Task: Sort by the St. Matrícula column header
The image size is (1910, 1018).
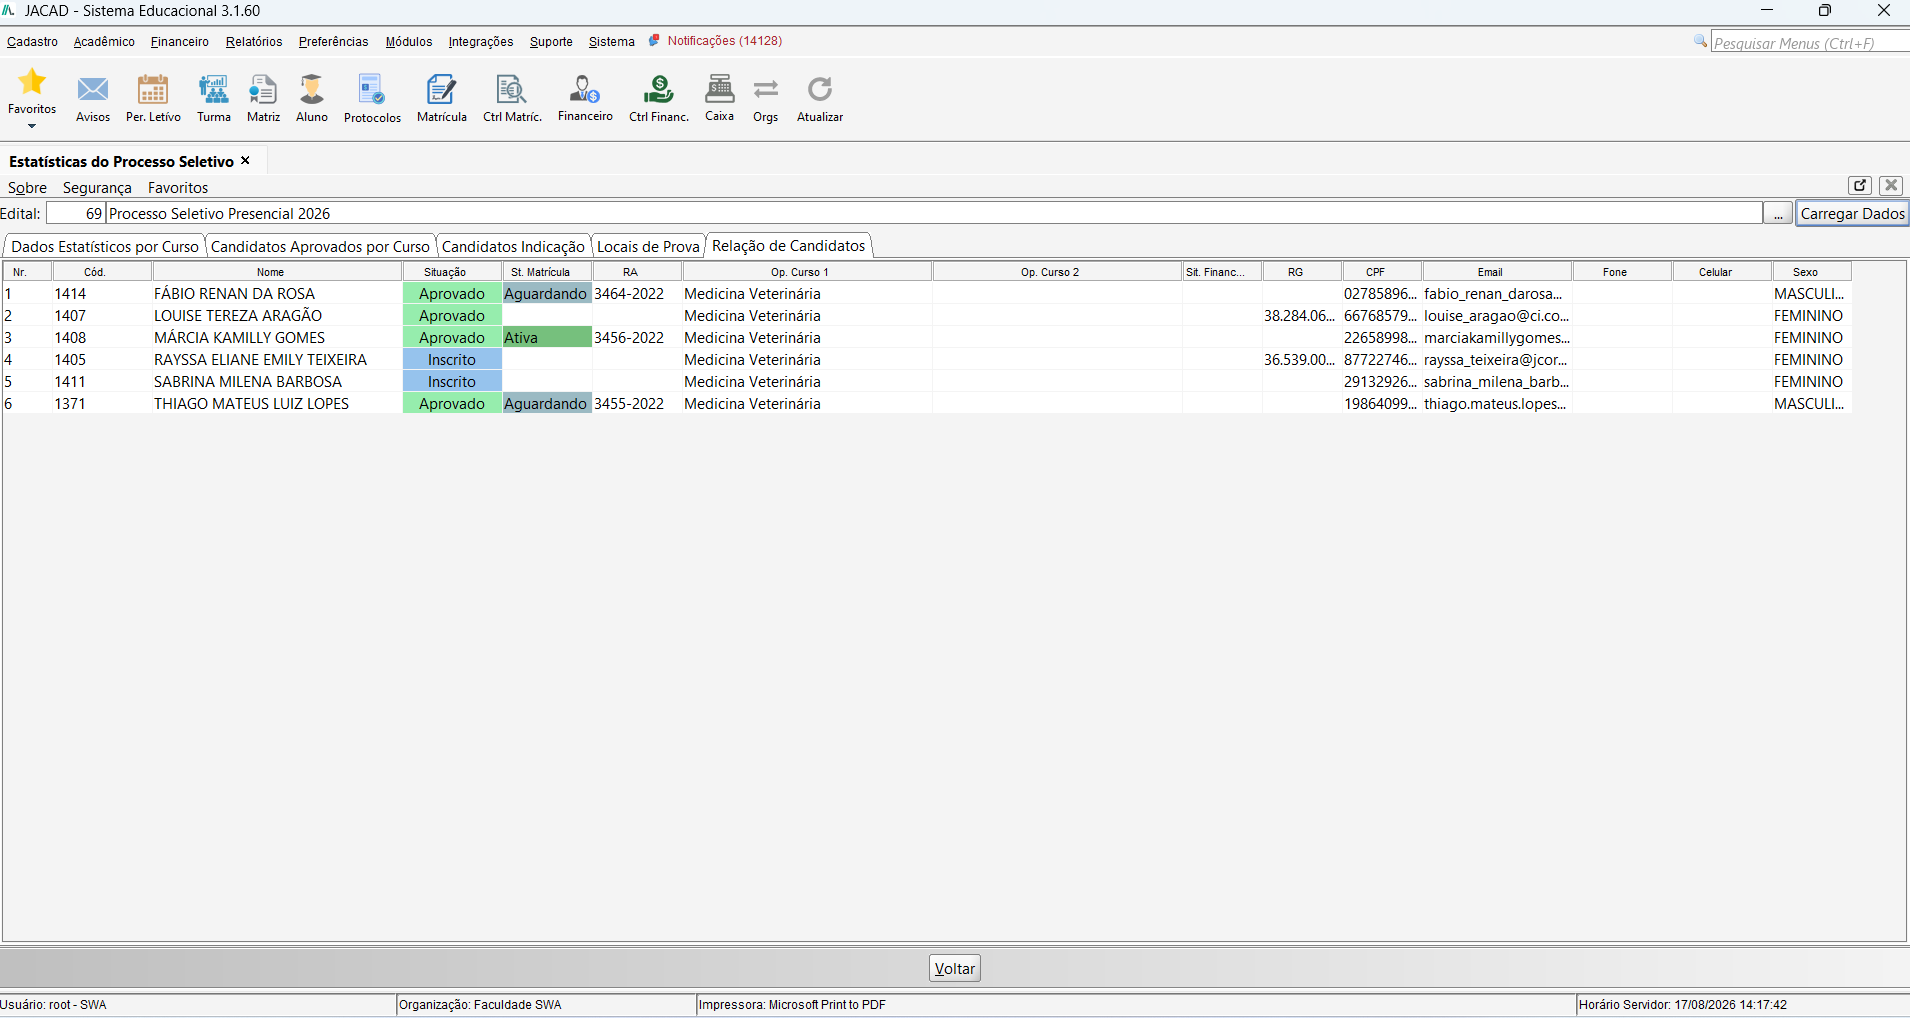Action: tap(547, 272)
